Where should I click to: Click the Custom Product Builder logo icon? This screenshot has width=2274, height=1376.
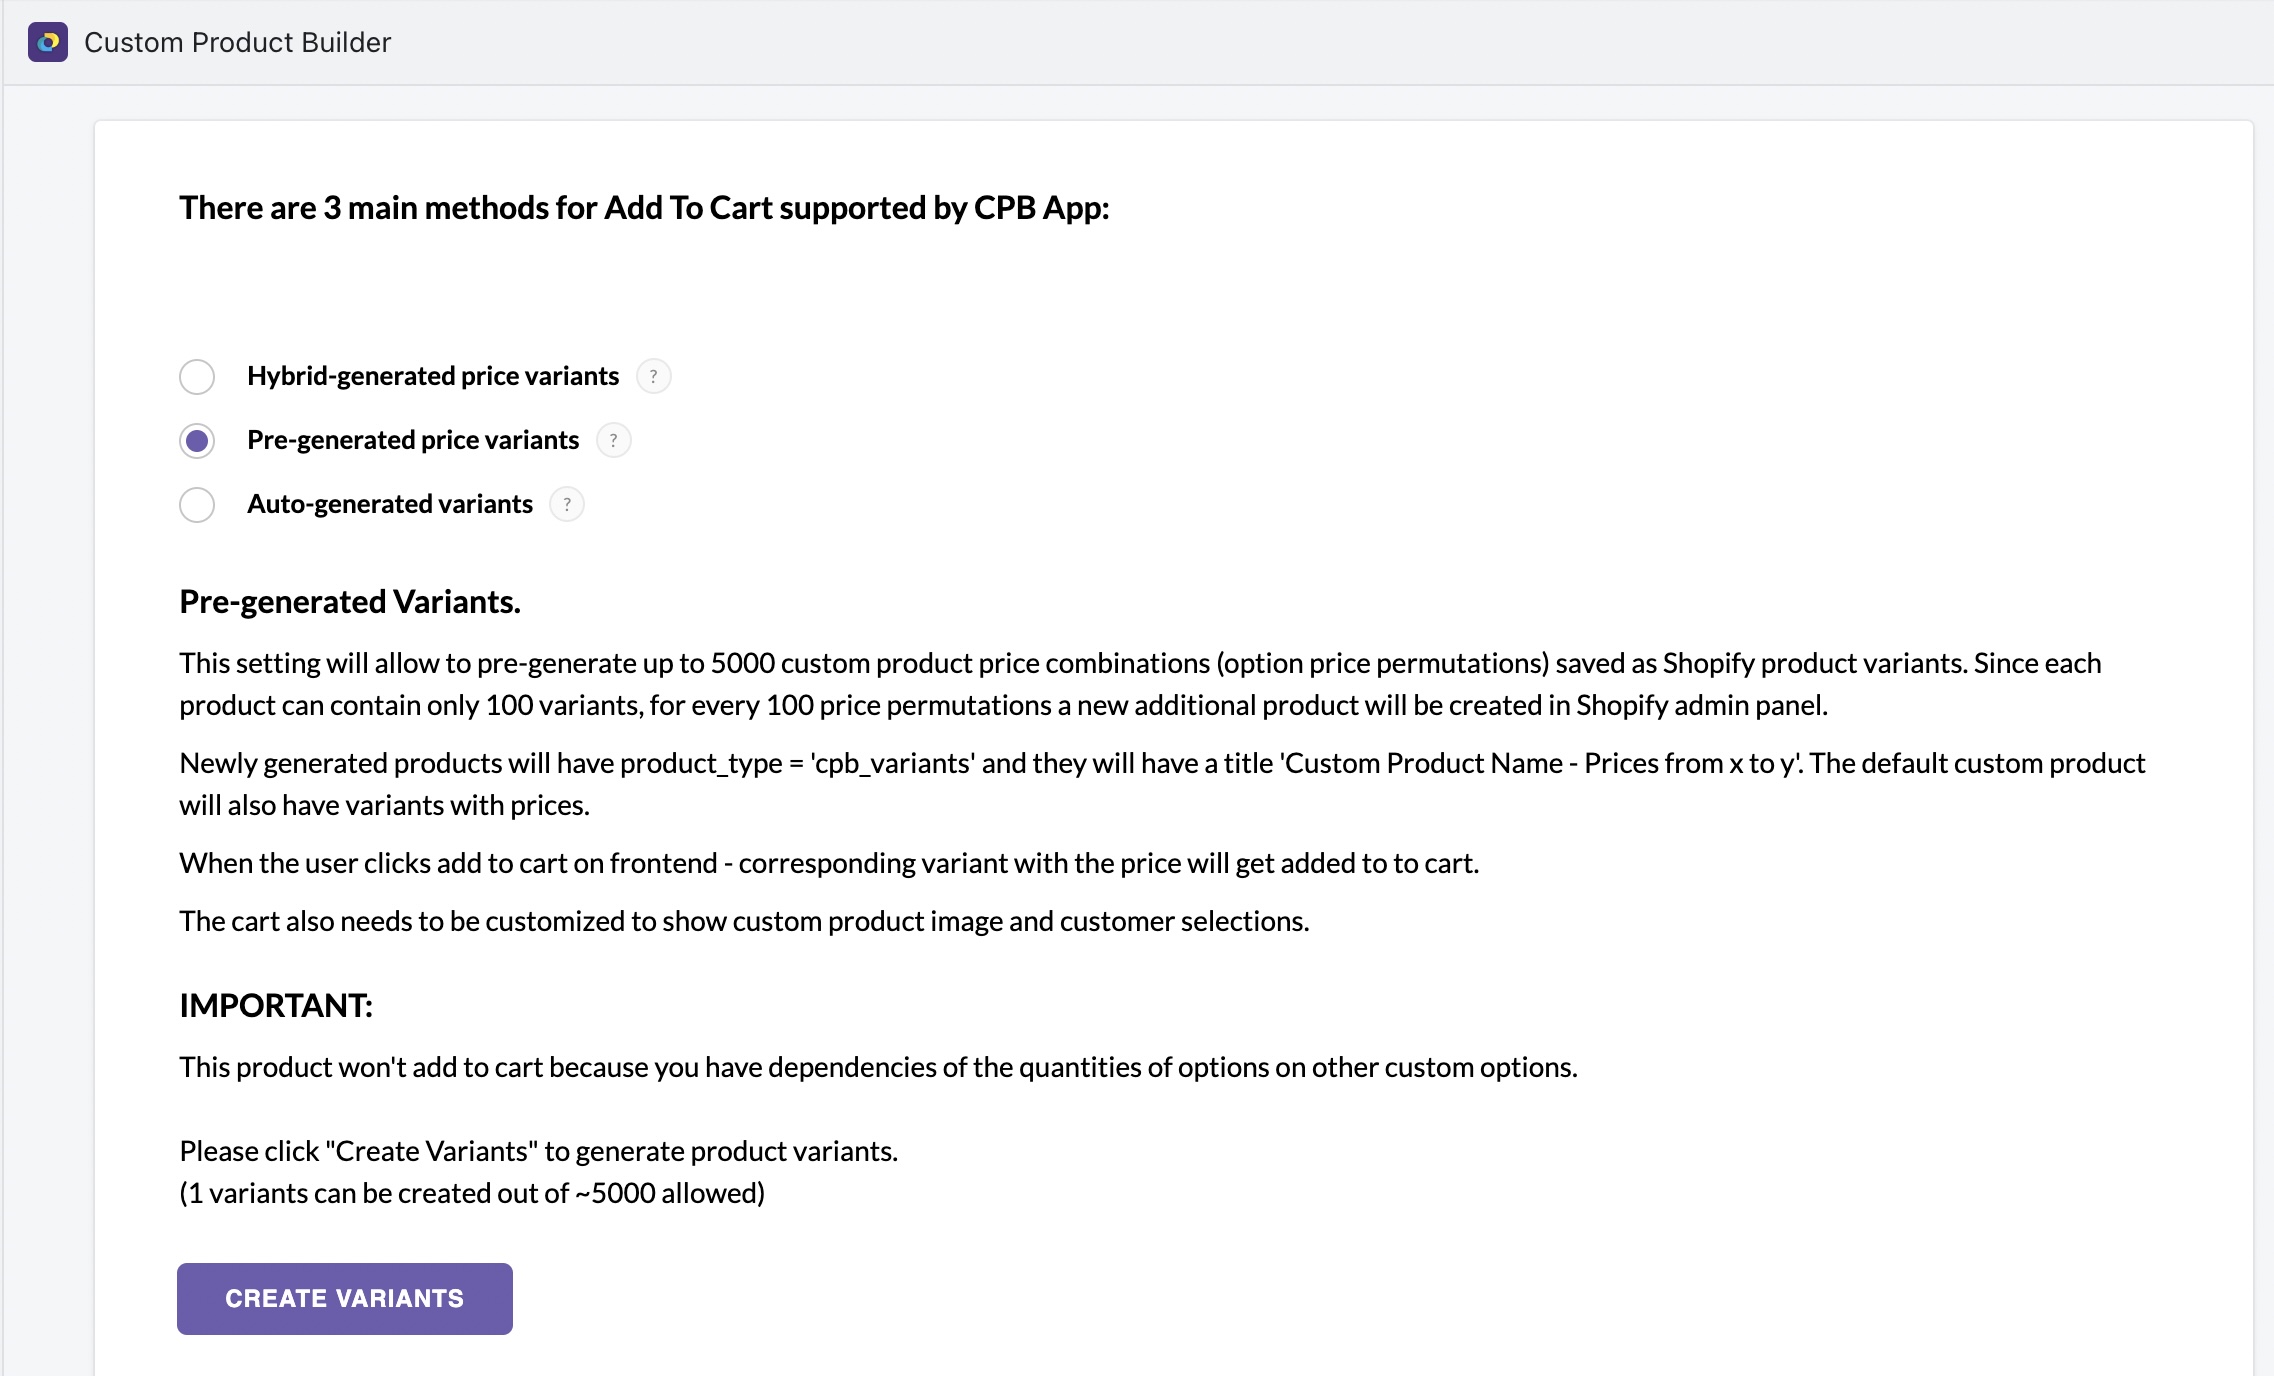click(x=47, y=42)
